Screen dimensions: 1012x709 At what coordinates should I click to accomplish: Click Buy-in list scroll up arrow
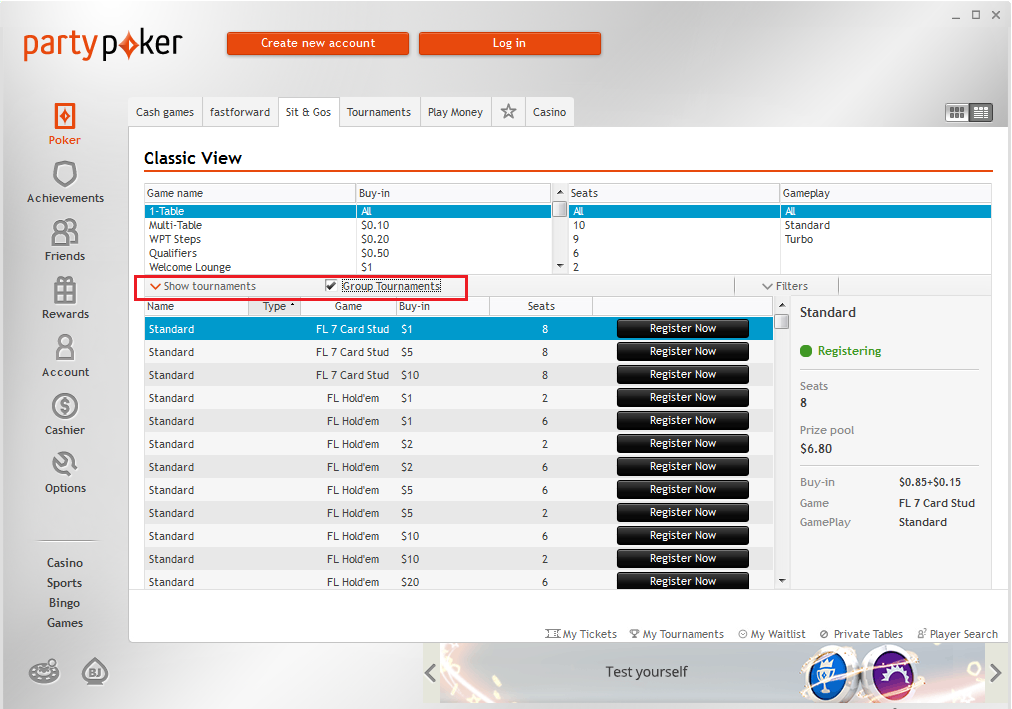560,192
